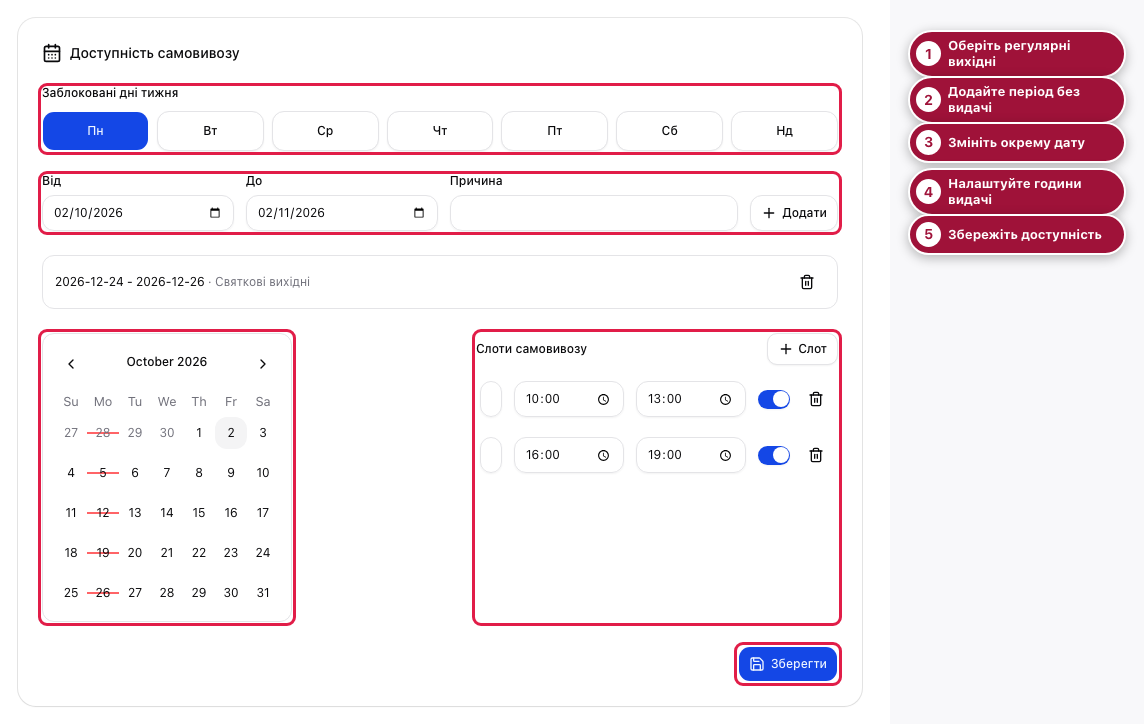
Task: Focus the Причина text field
Action: click(x=594, y=213)
